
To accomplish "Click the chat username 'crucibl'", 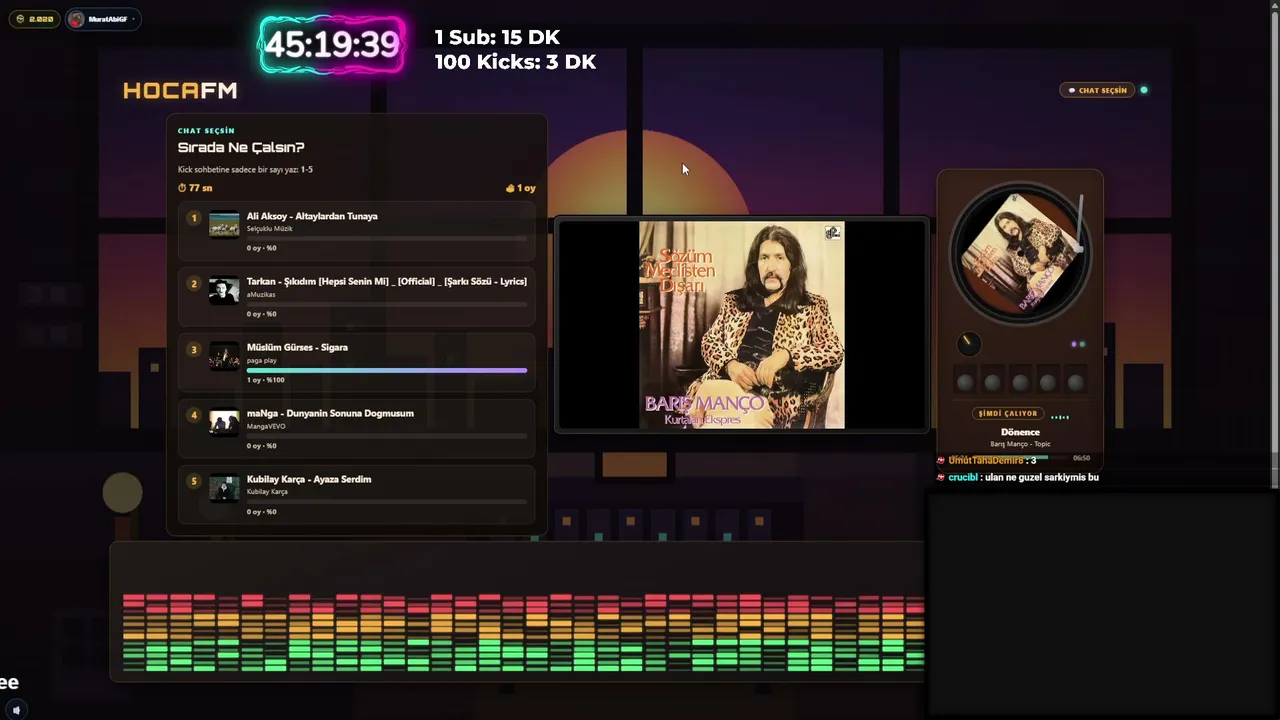I will pyautogui.click(x=964, y=478).
